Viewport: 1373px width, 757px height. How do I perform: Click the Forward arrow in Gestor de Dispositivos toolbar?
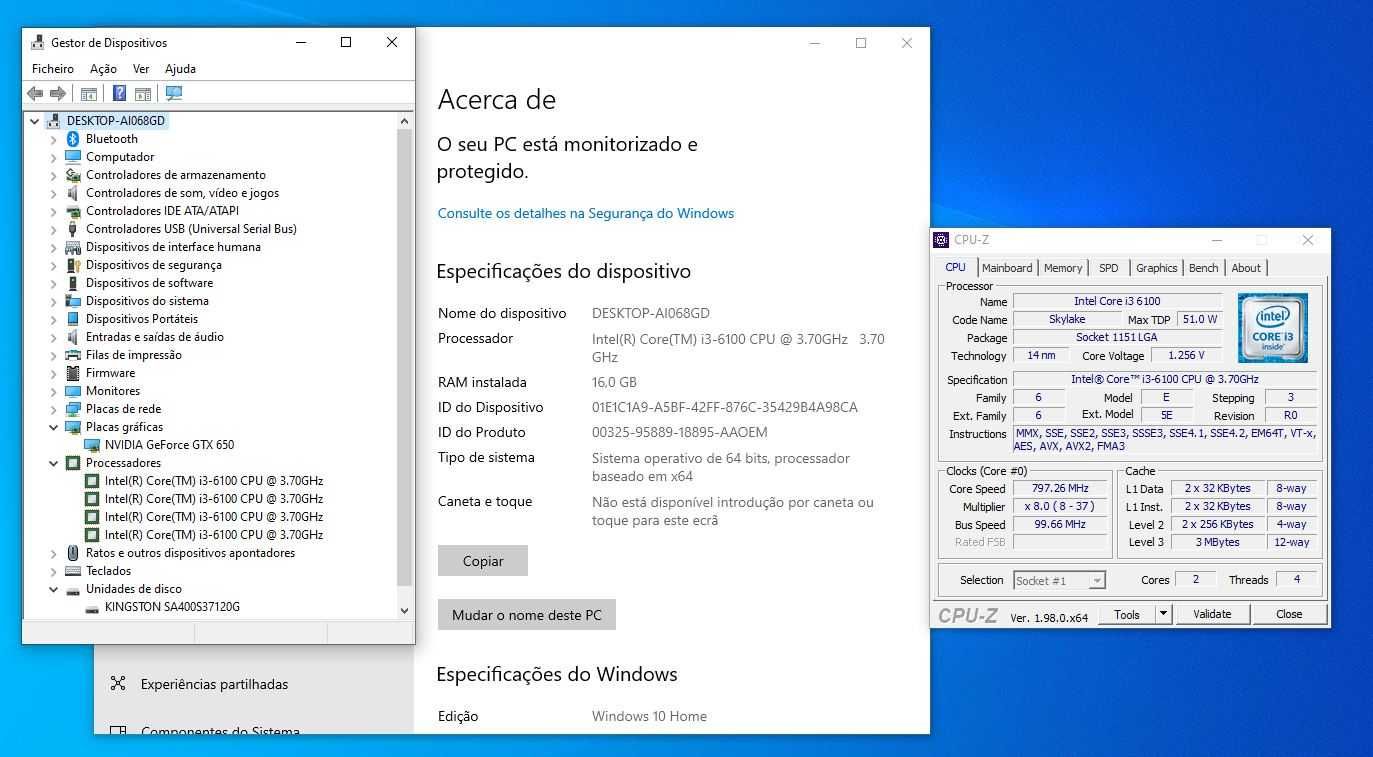(x=58, y=93)
